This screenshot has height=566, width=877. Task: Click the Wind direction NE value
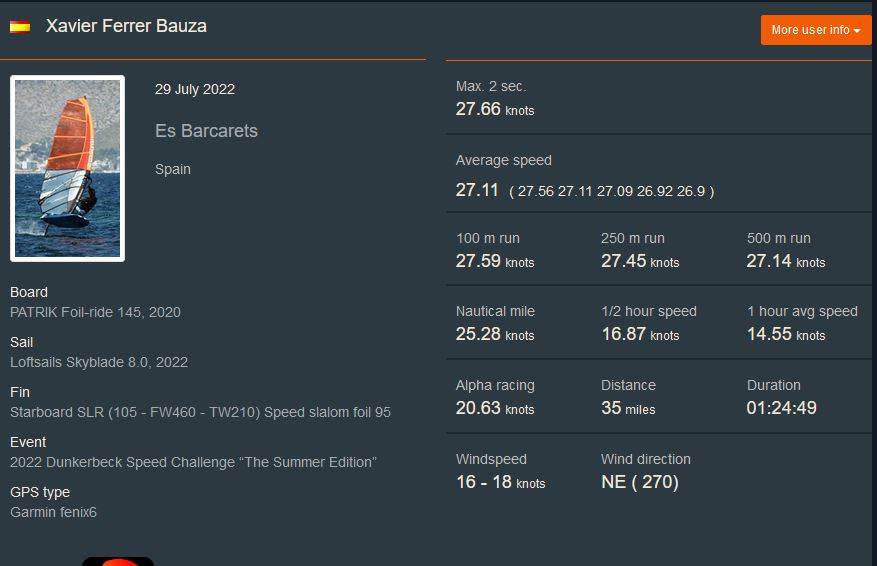coord(640,482)
